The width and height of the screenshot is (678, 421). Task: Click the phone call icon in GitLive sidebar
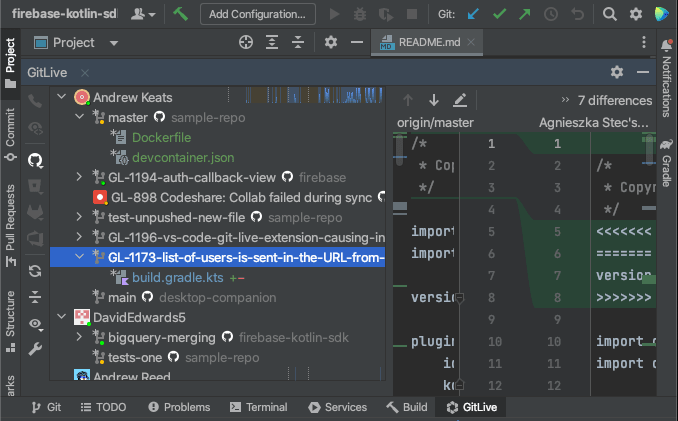[35, 101]
